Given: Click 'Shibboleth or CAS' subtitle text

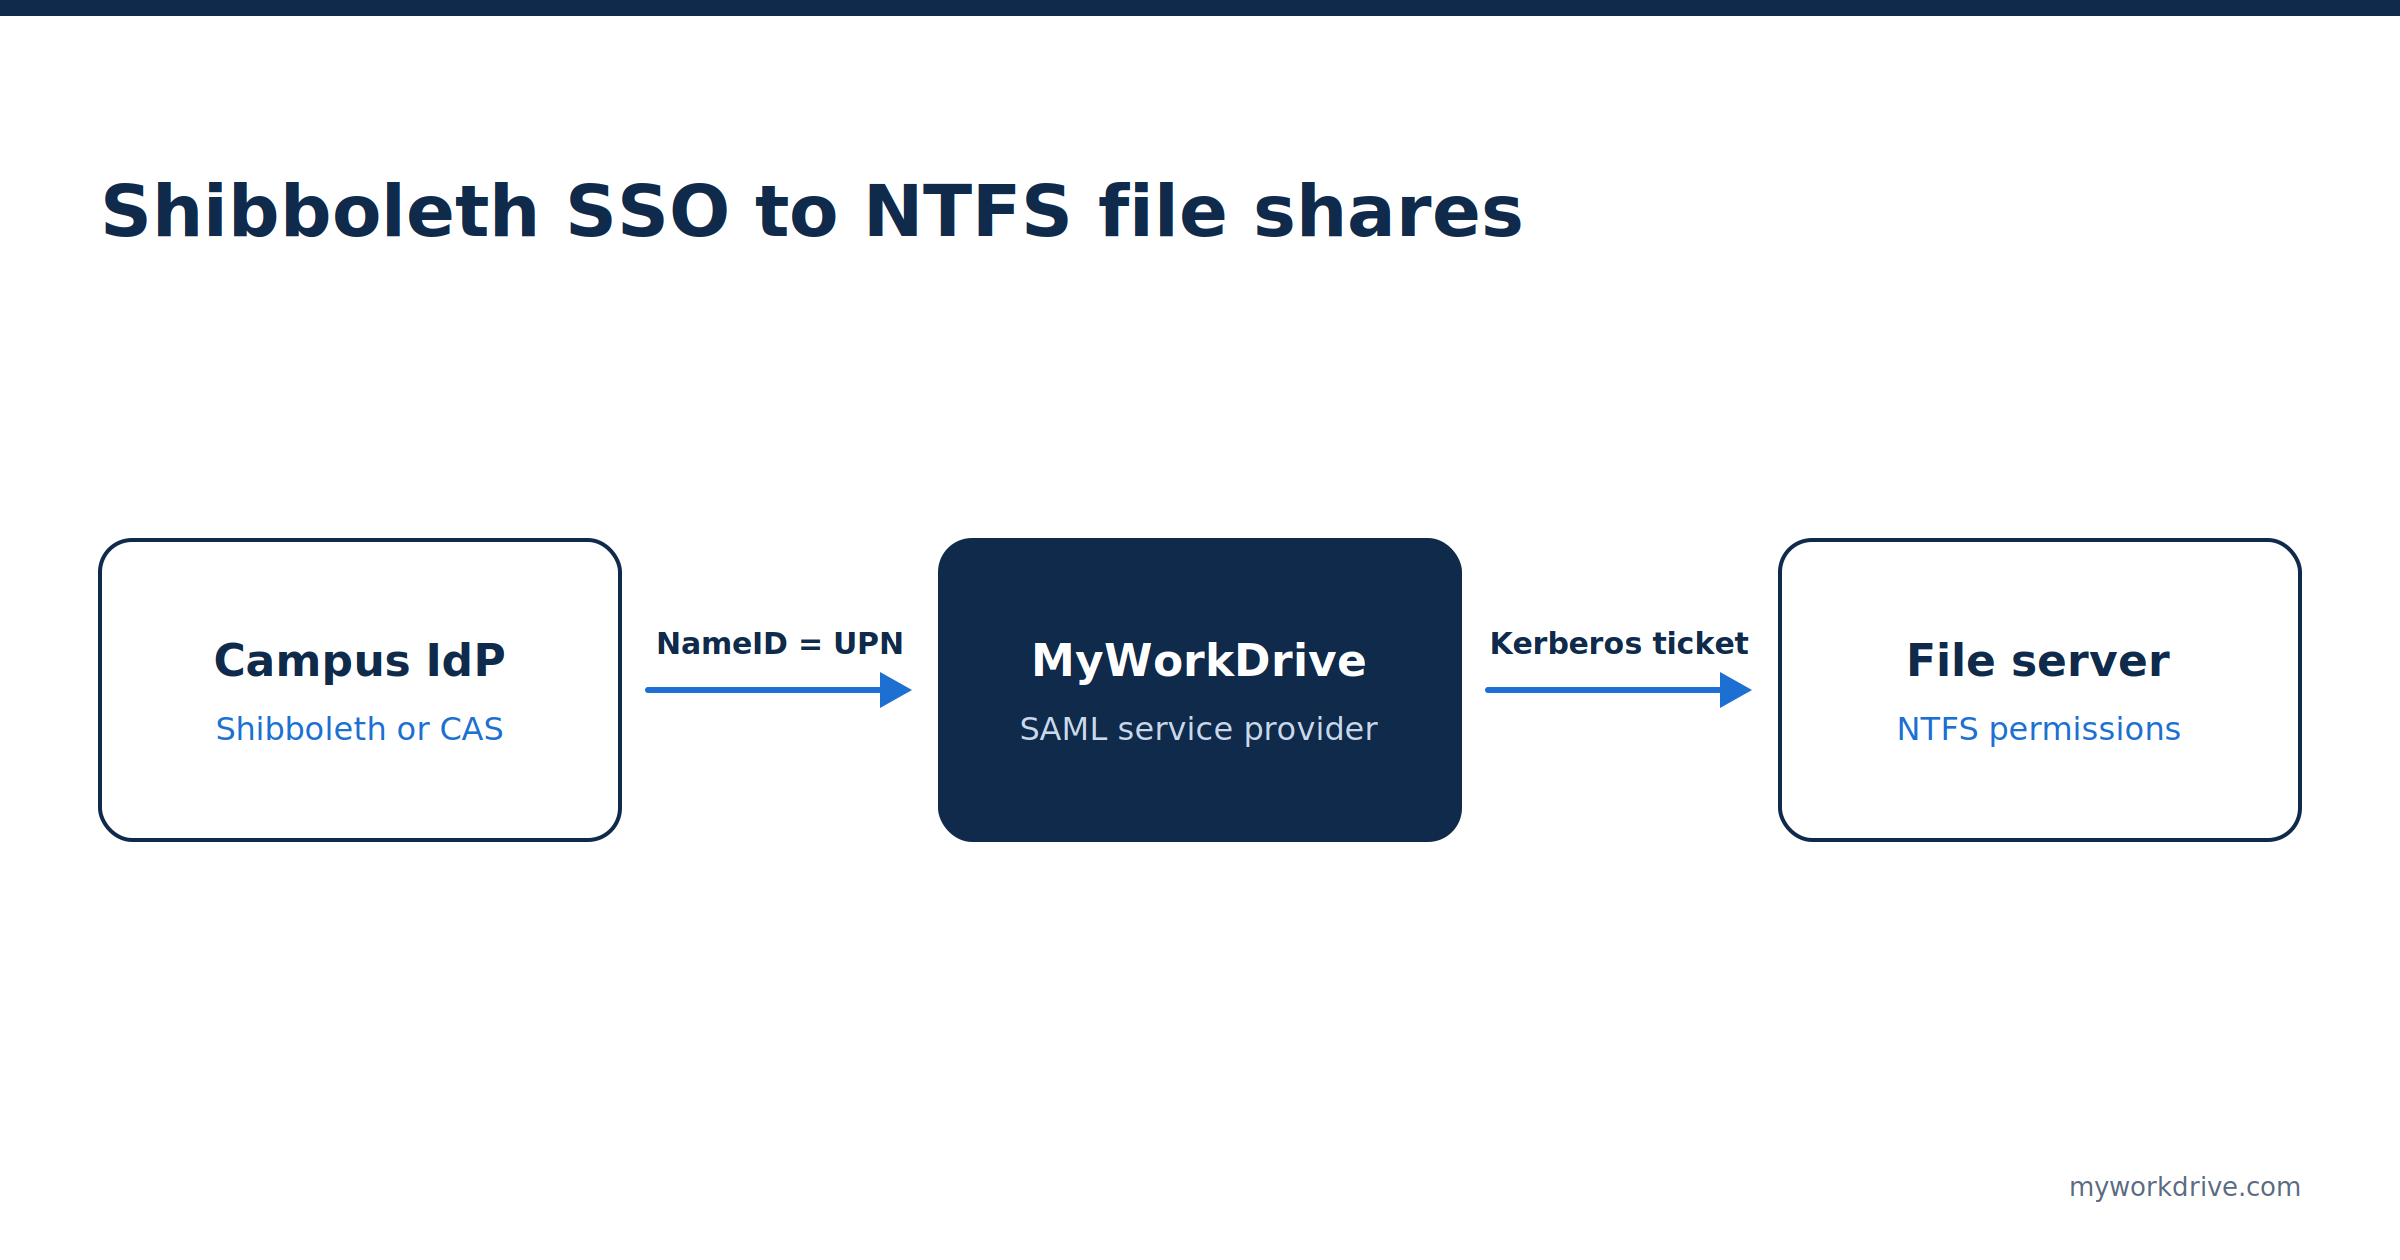Looking at the screenshot, I should pos(360,729).
